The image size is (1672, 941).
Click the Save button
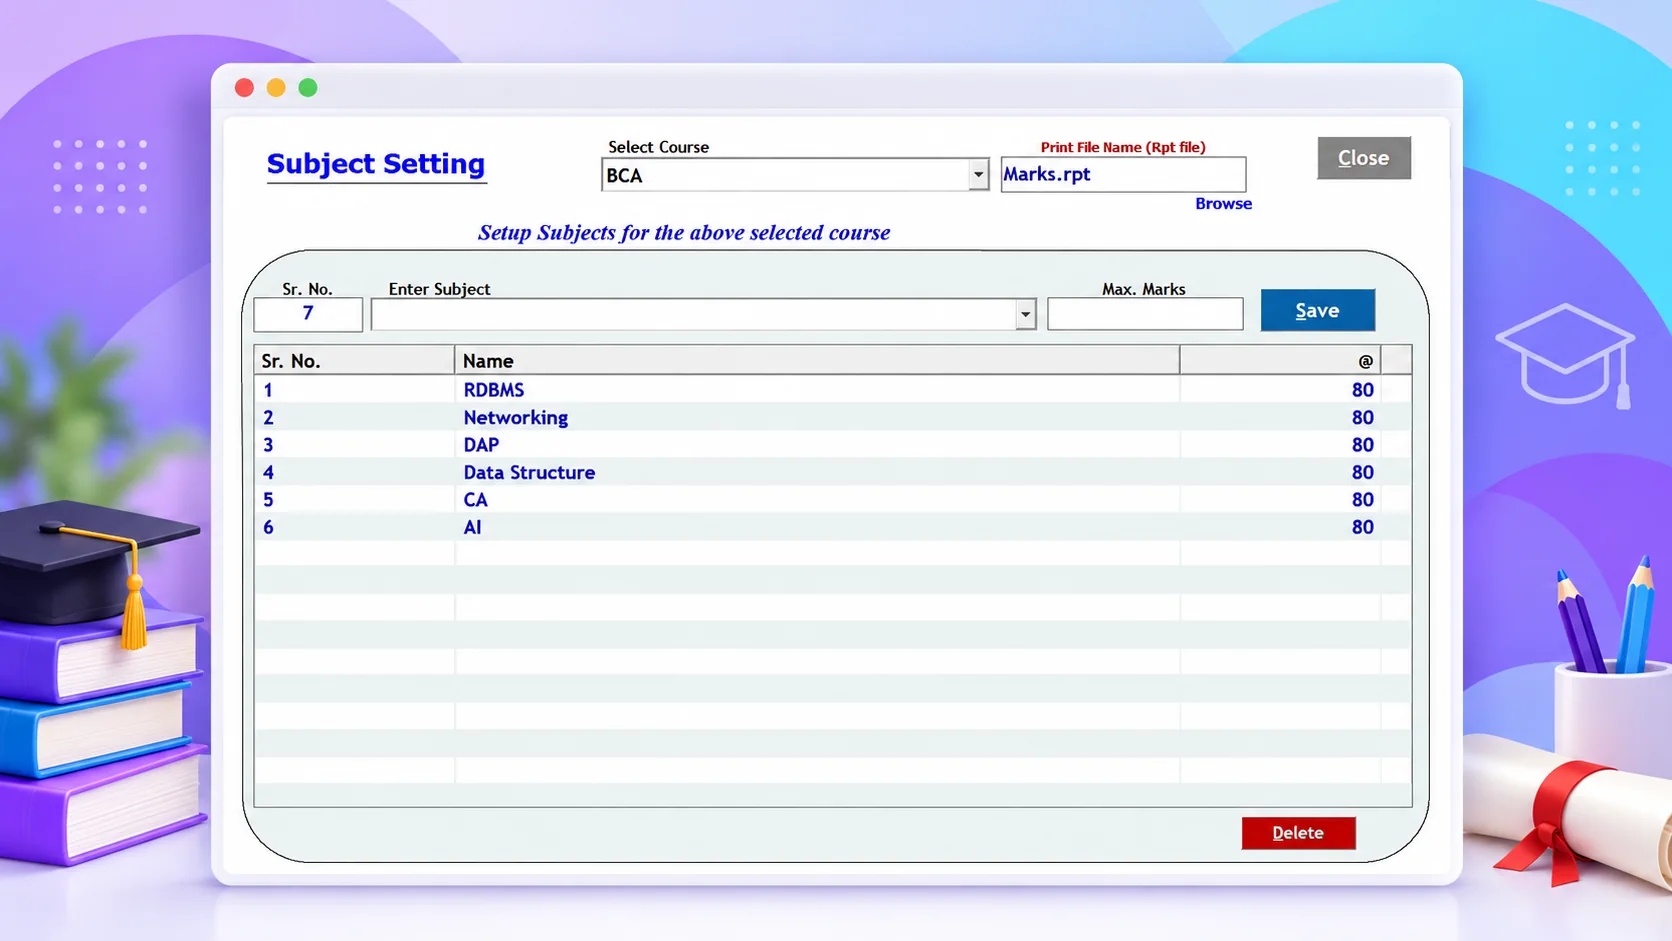[x=1317, y=310]
